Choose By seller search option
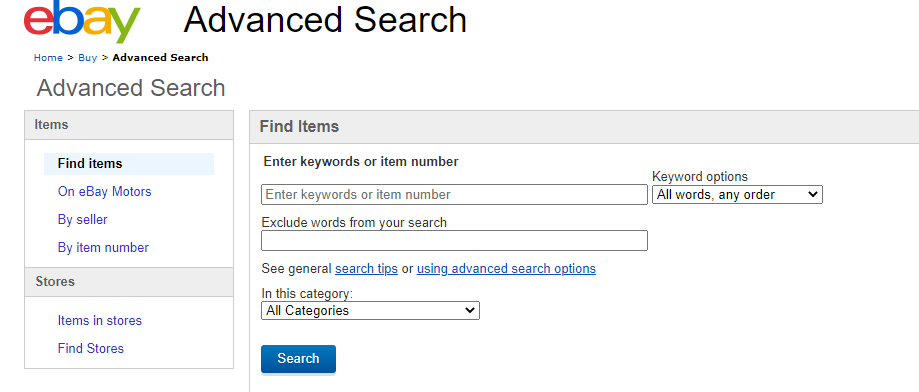This screenshot has width=919, height=392. coord(83,220)
